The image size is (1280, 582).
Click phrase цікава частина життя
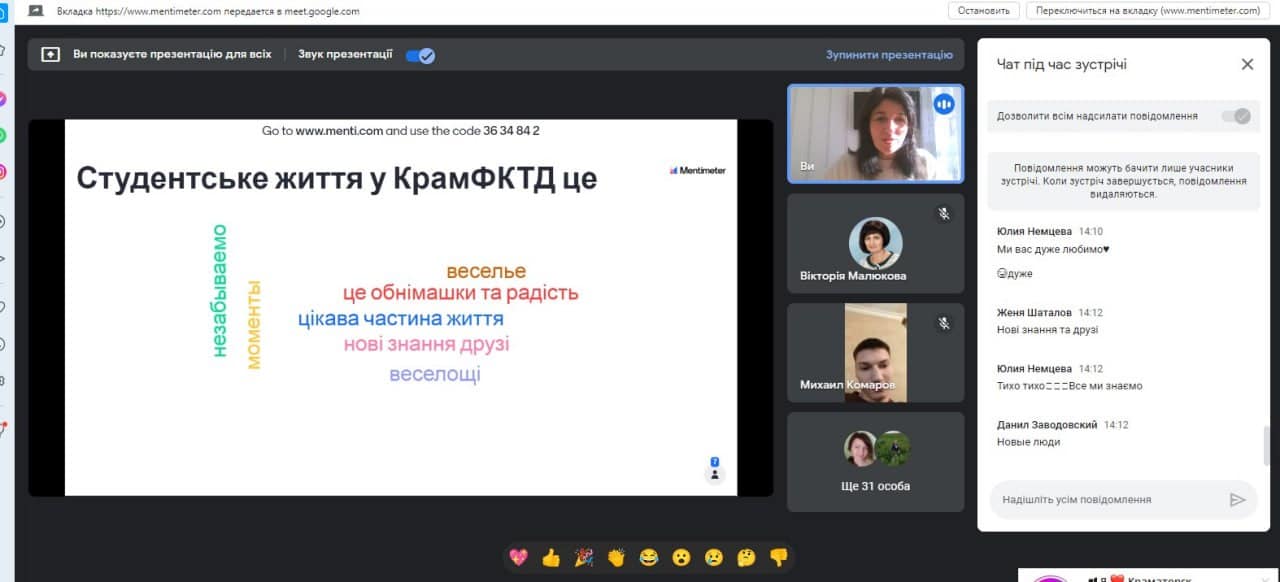[401, 320]
